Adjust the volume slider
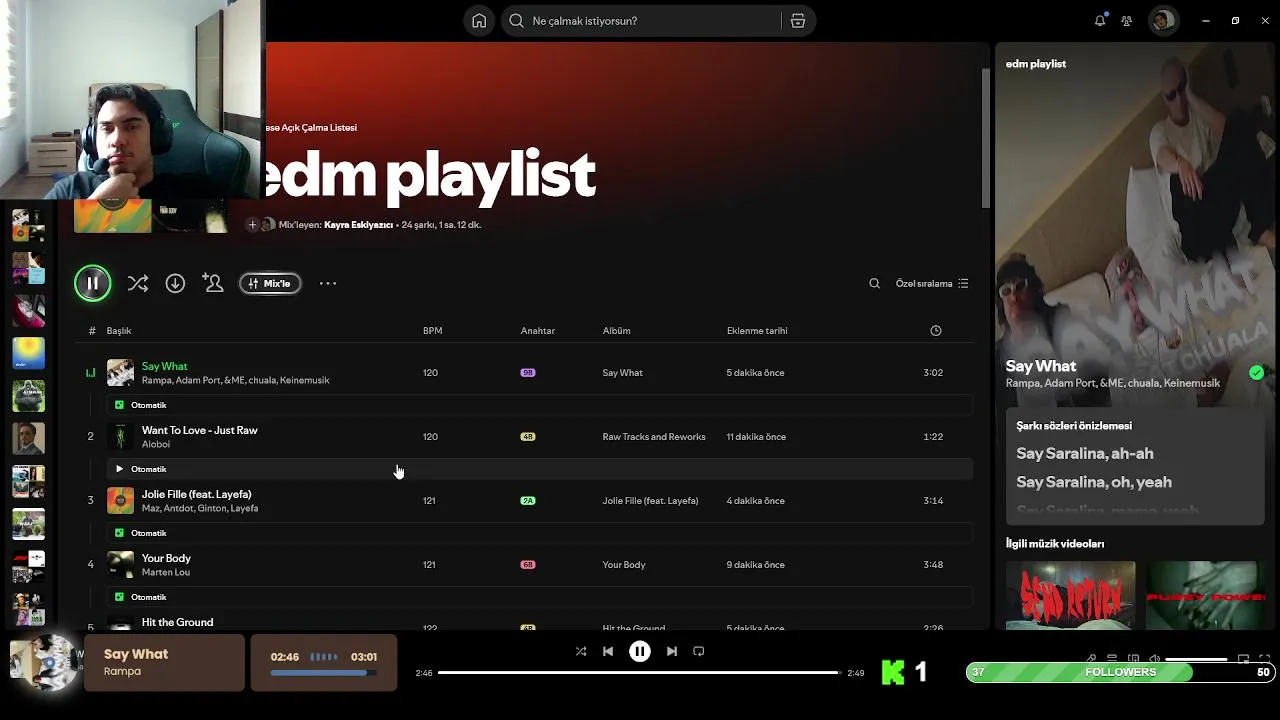This screenshot has height=720, width=1280. point(1197,660)
